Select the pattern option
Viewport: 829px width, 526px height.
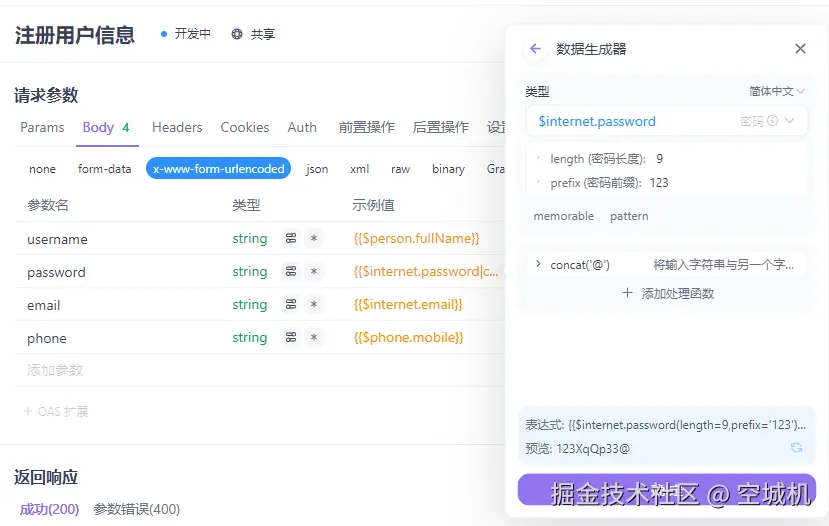[x=629, y=216]
